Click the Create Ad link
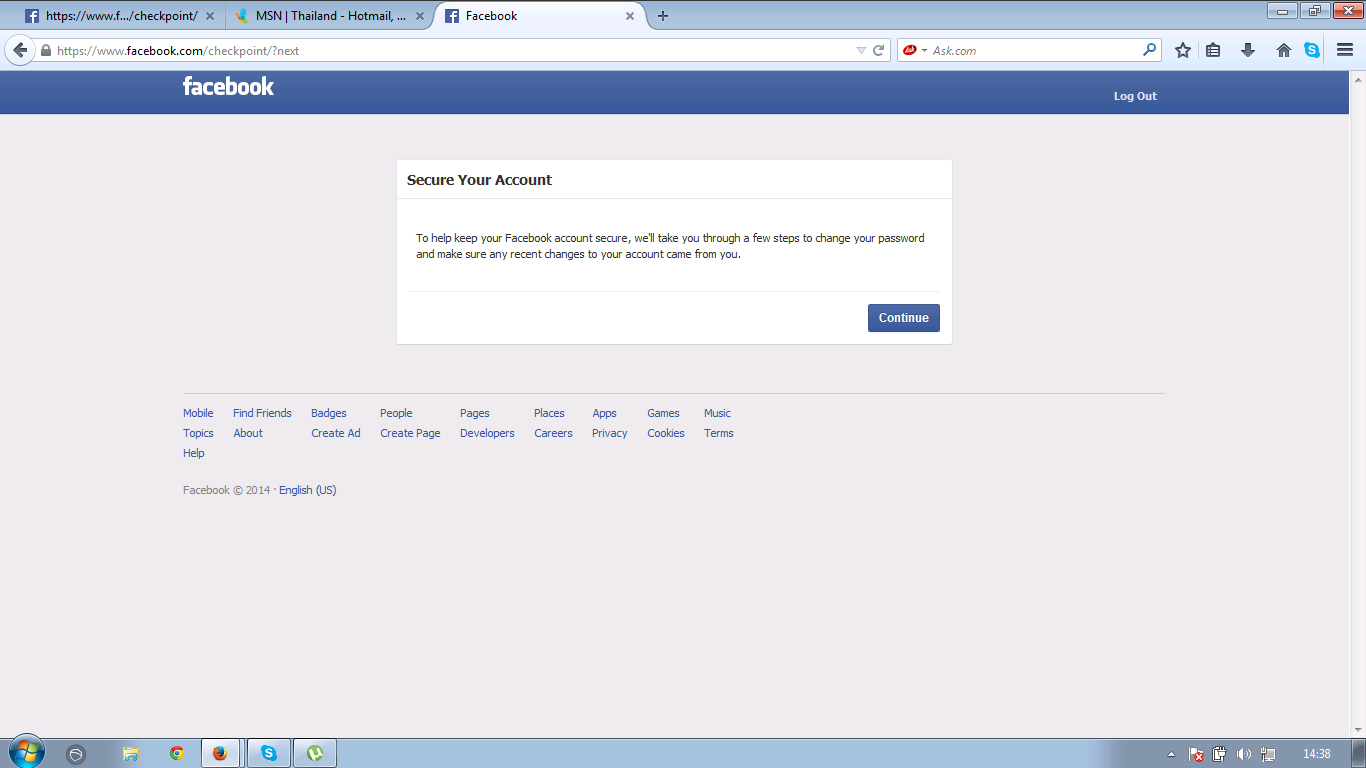 [x=336, y=433]
